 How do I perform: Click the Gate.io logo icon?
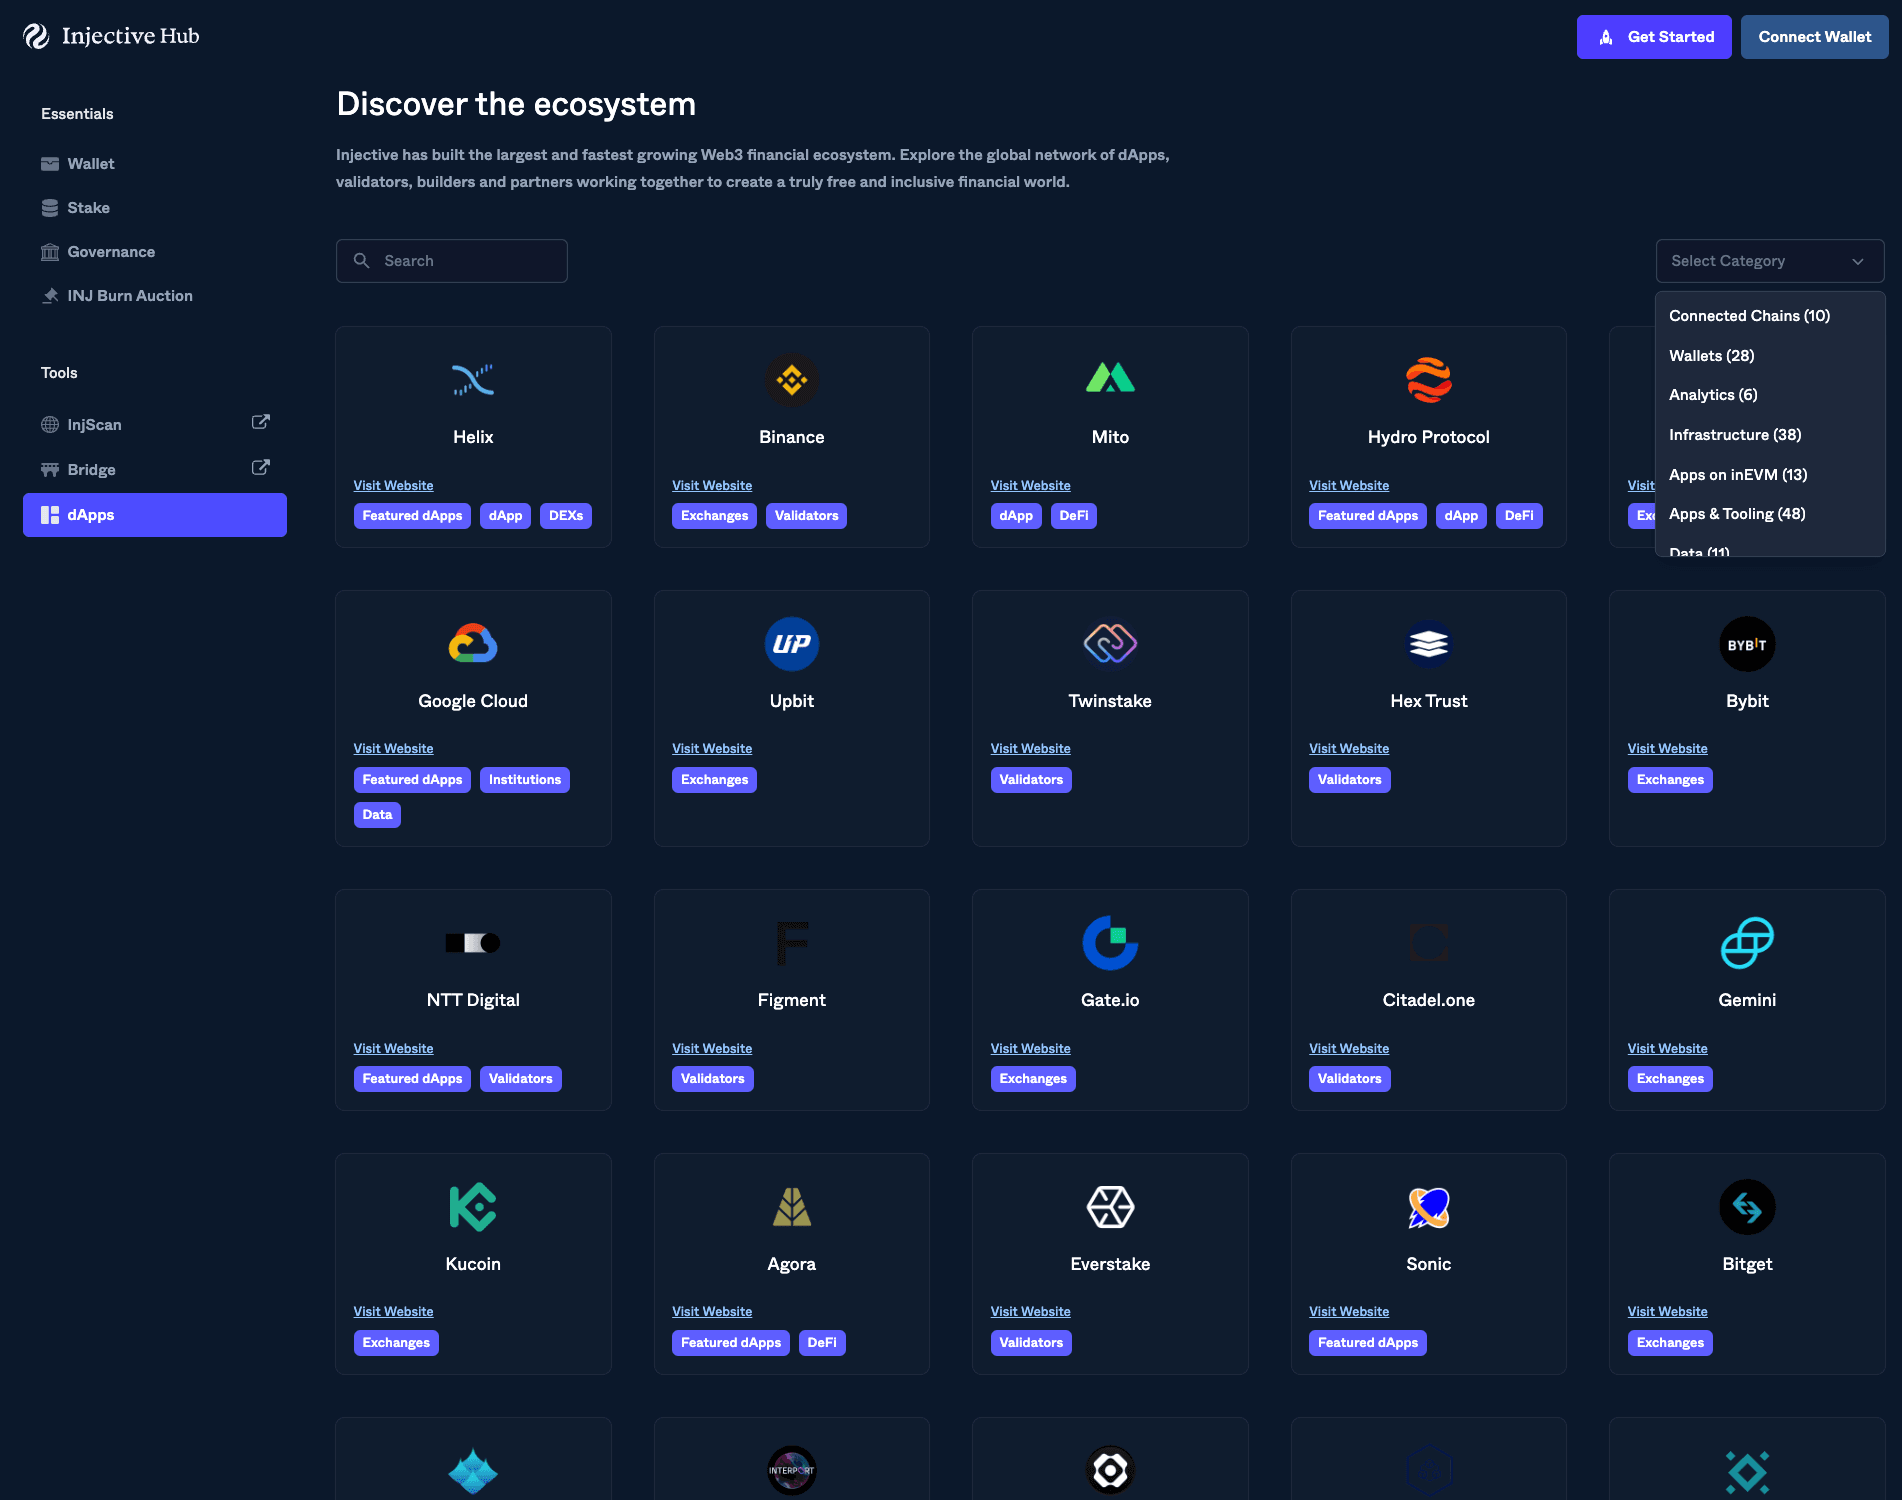1110,943
